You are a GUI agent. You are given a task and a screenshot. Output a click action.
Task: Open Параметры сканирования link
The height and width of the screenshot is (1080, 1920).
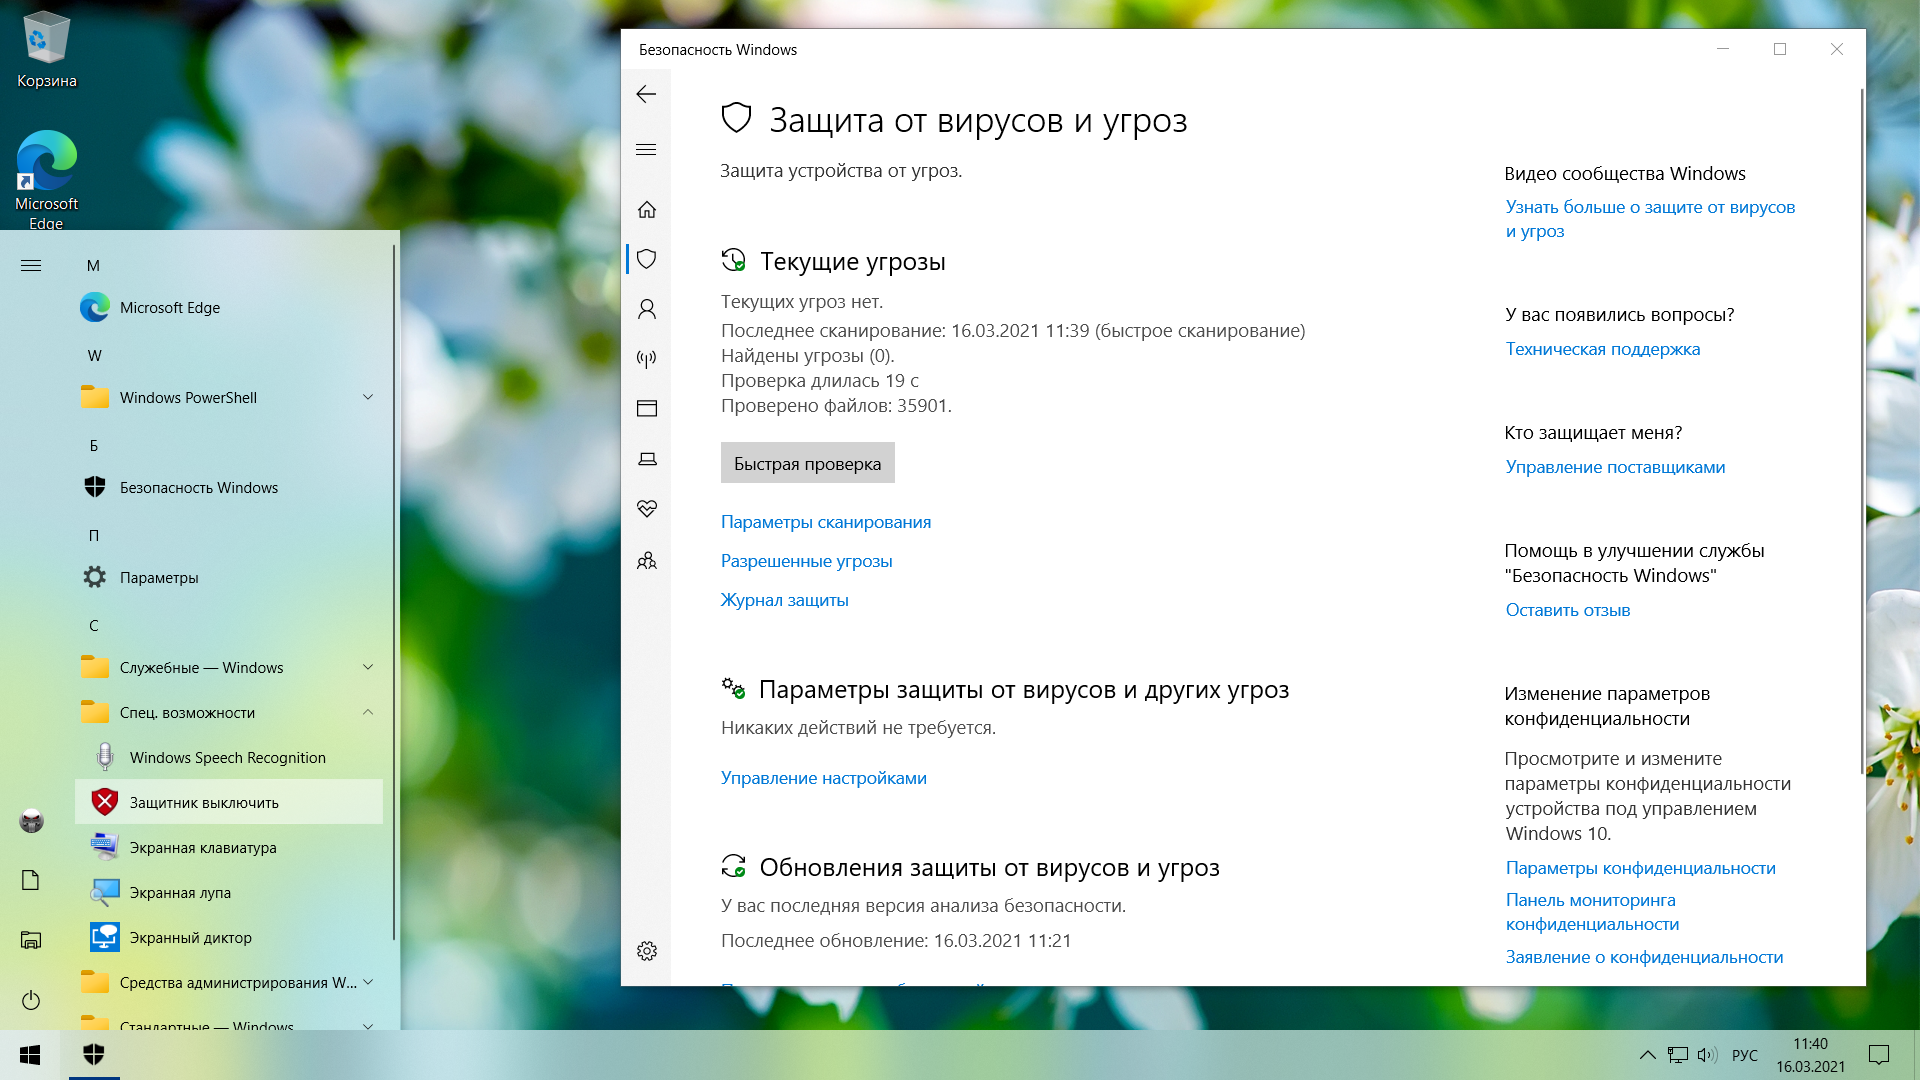click(x=826, y=522)
